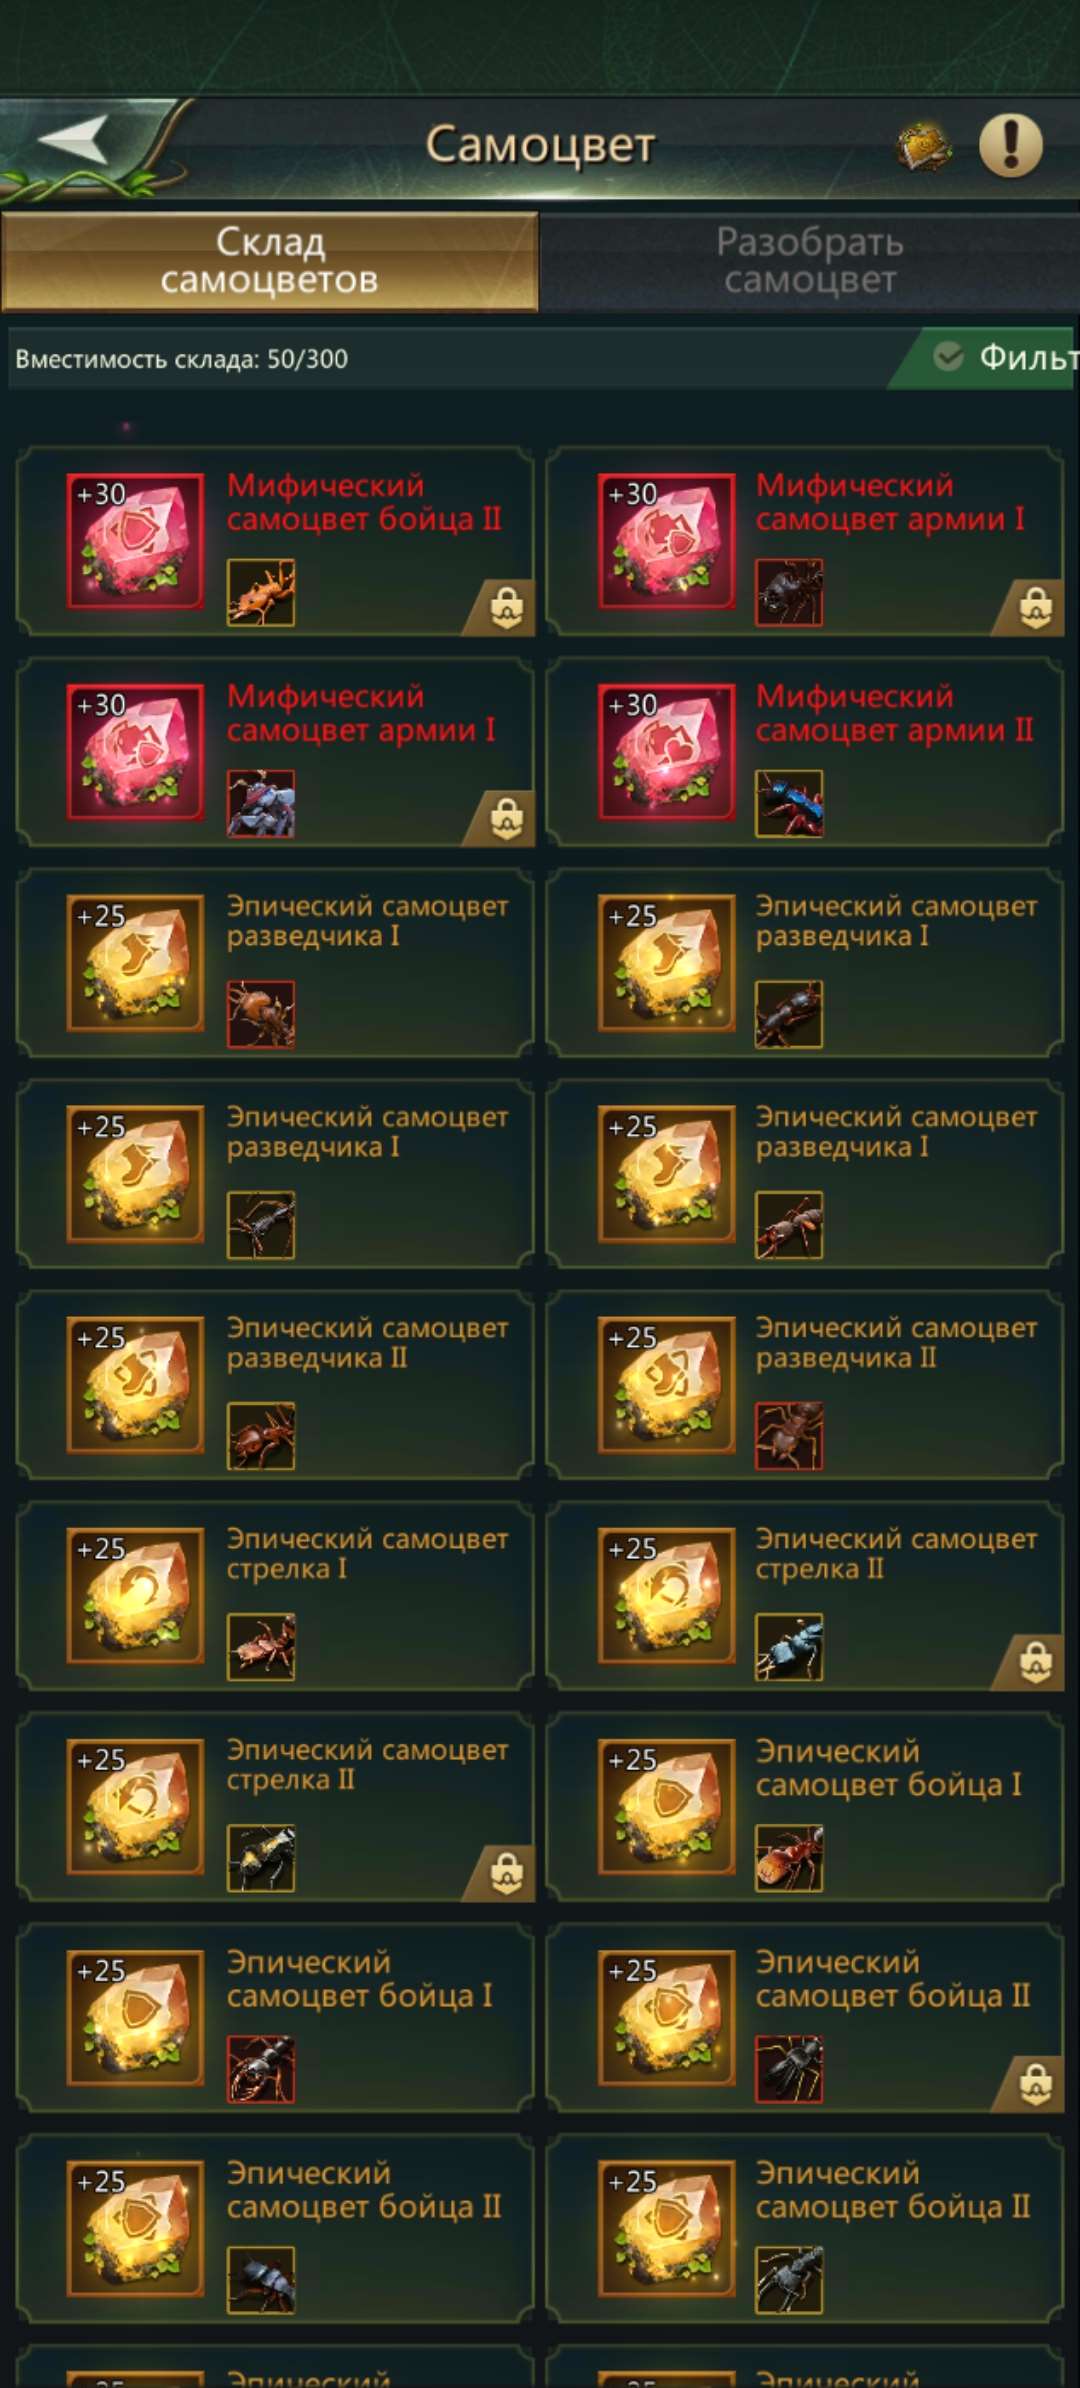Toggle lock on Мифический самоцвет бойца II
This screenshot has width=1080, height=2388.
(x=507, y=606)
